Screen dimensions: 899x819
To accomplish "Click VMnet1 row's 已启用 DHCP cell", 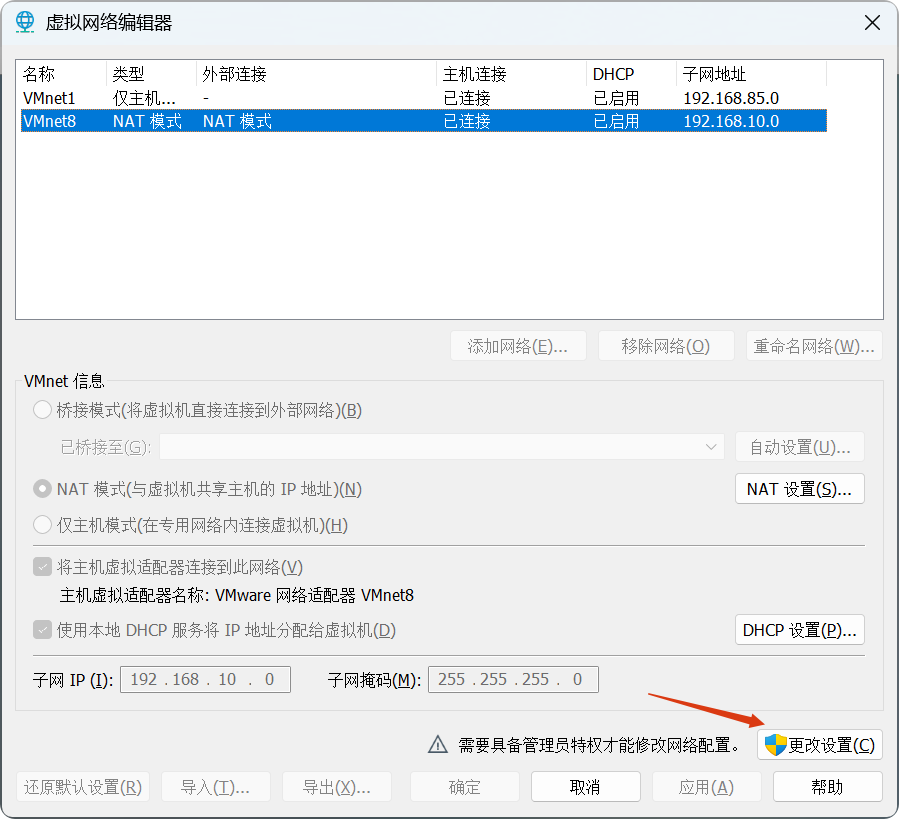I will [x=616, y=98].
